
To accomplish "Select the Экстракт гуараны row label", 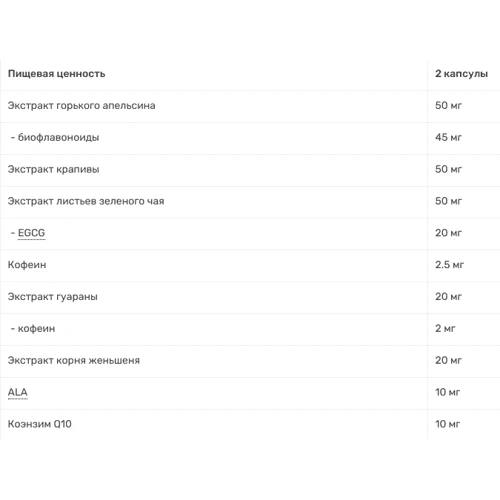I will click(x=53, y=297).
